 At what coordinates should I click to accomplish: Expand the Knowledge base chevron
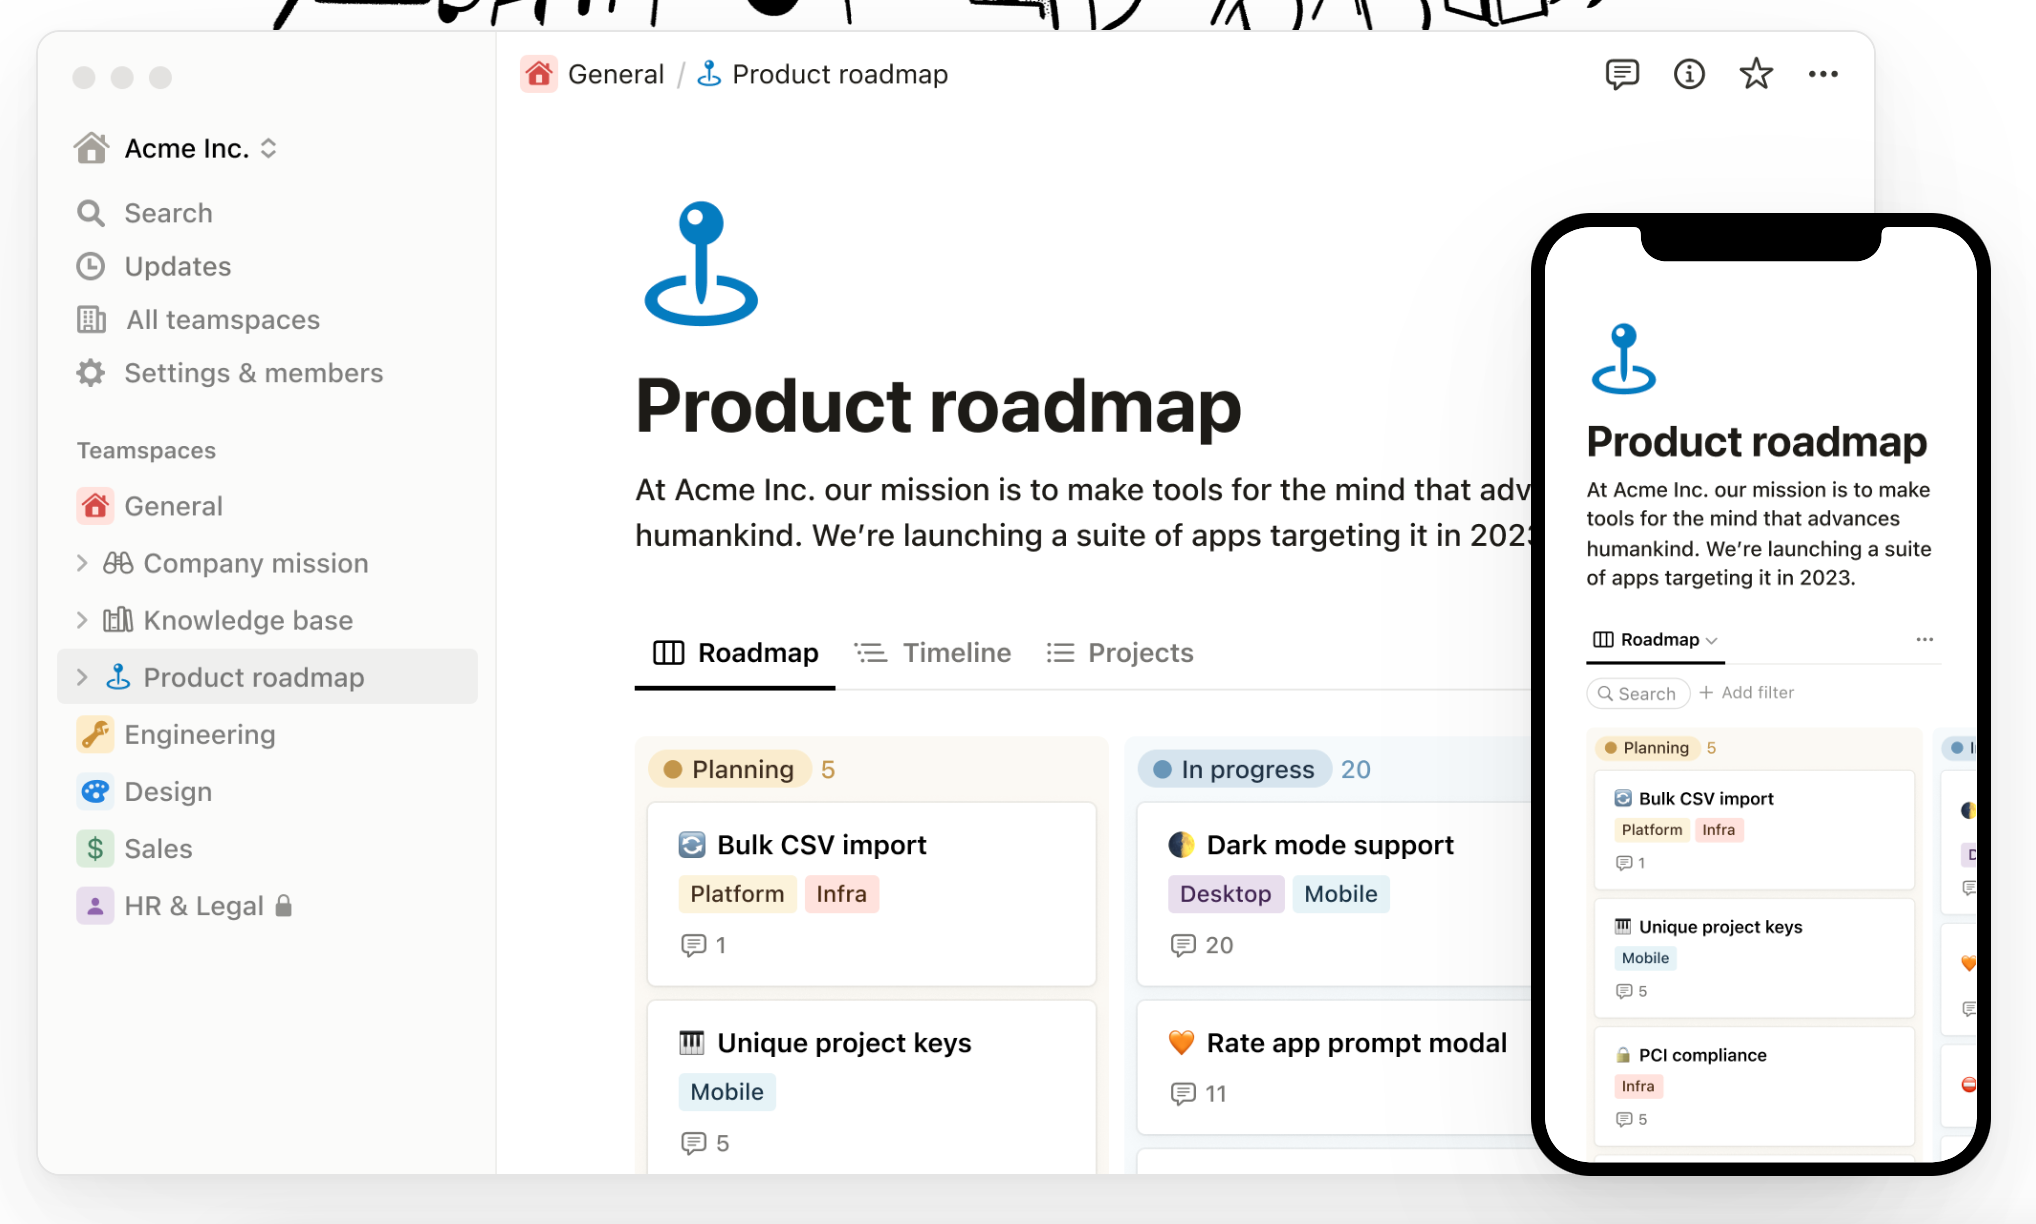pyautogui.click(x=82, y=620)
